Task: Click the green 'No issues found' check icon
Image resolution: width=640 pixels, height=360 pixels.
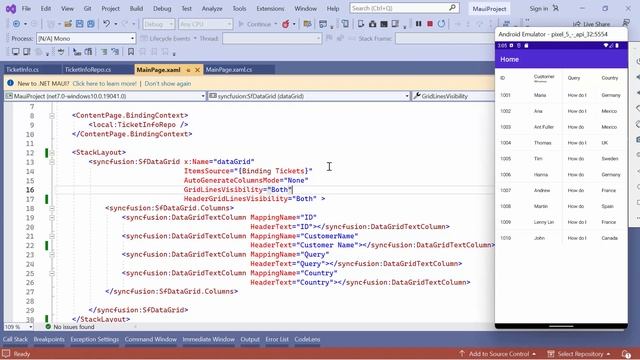Action: (48, 327)
